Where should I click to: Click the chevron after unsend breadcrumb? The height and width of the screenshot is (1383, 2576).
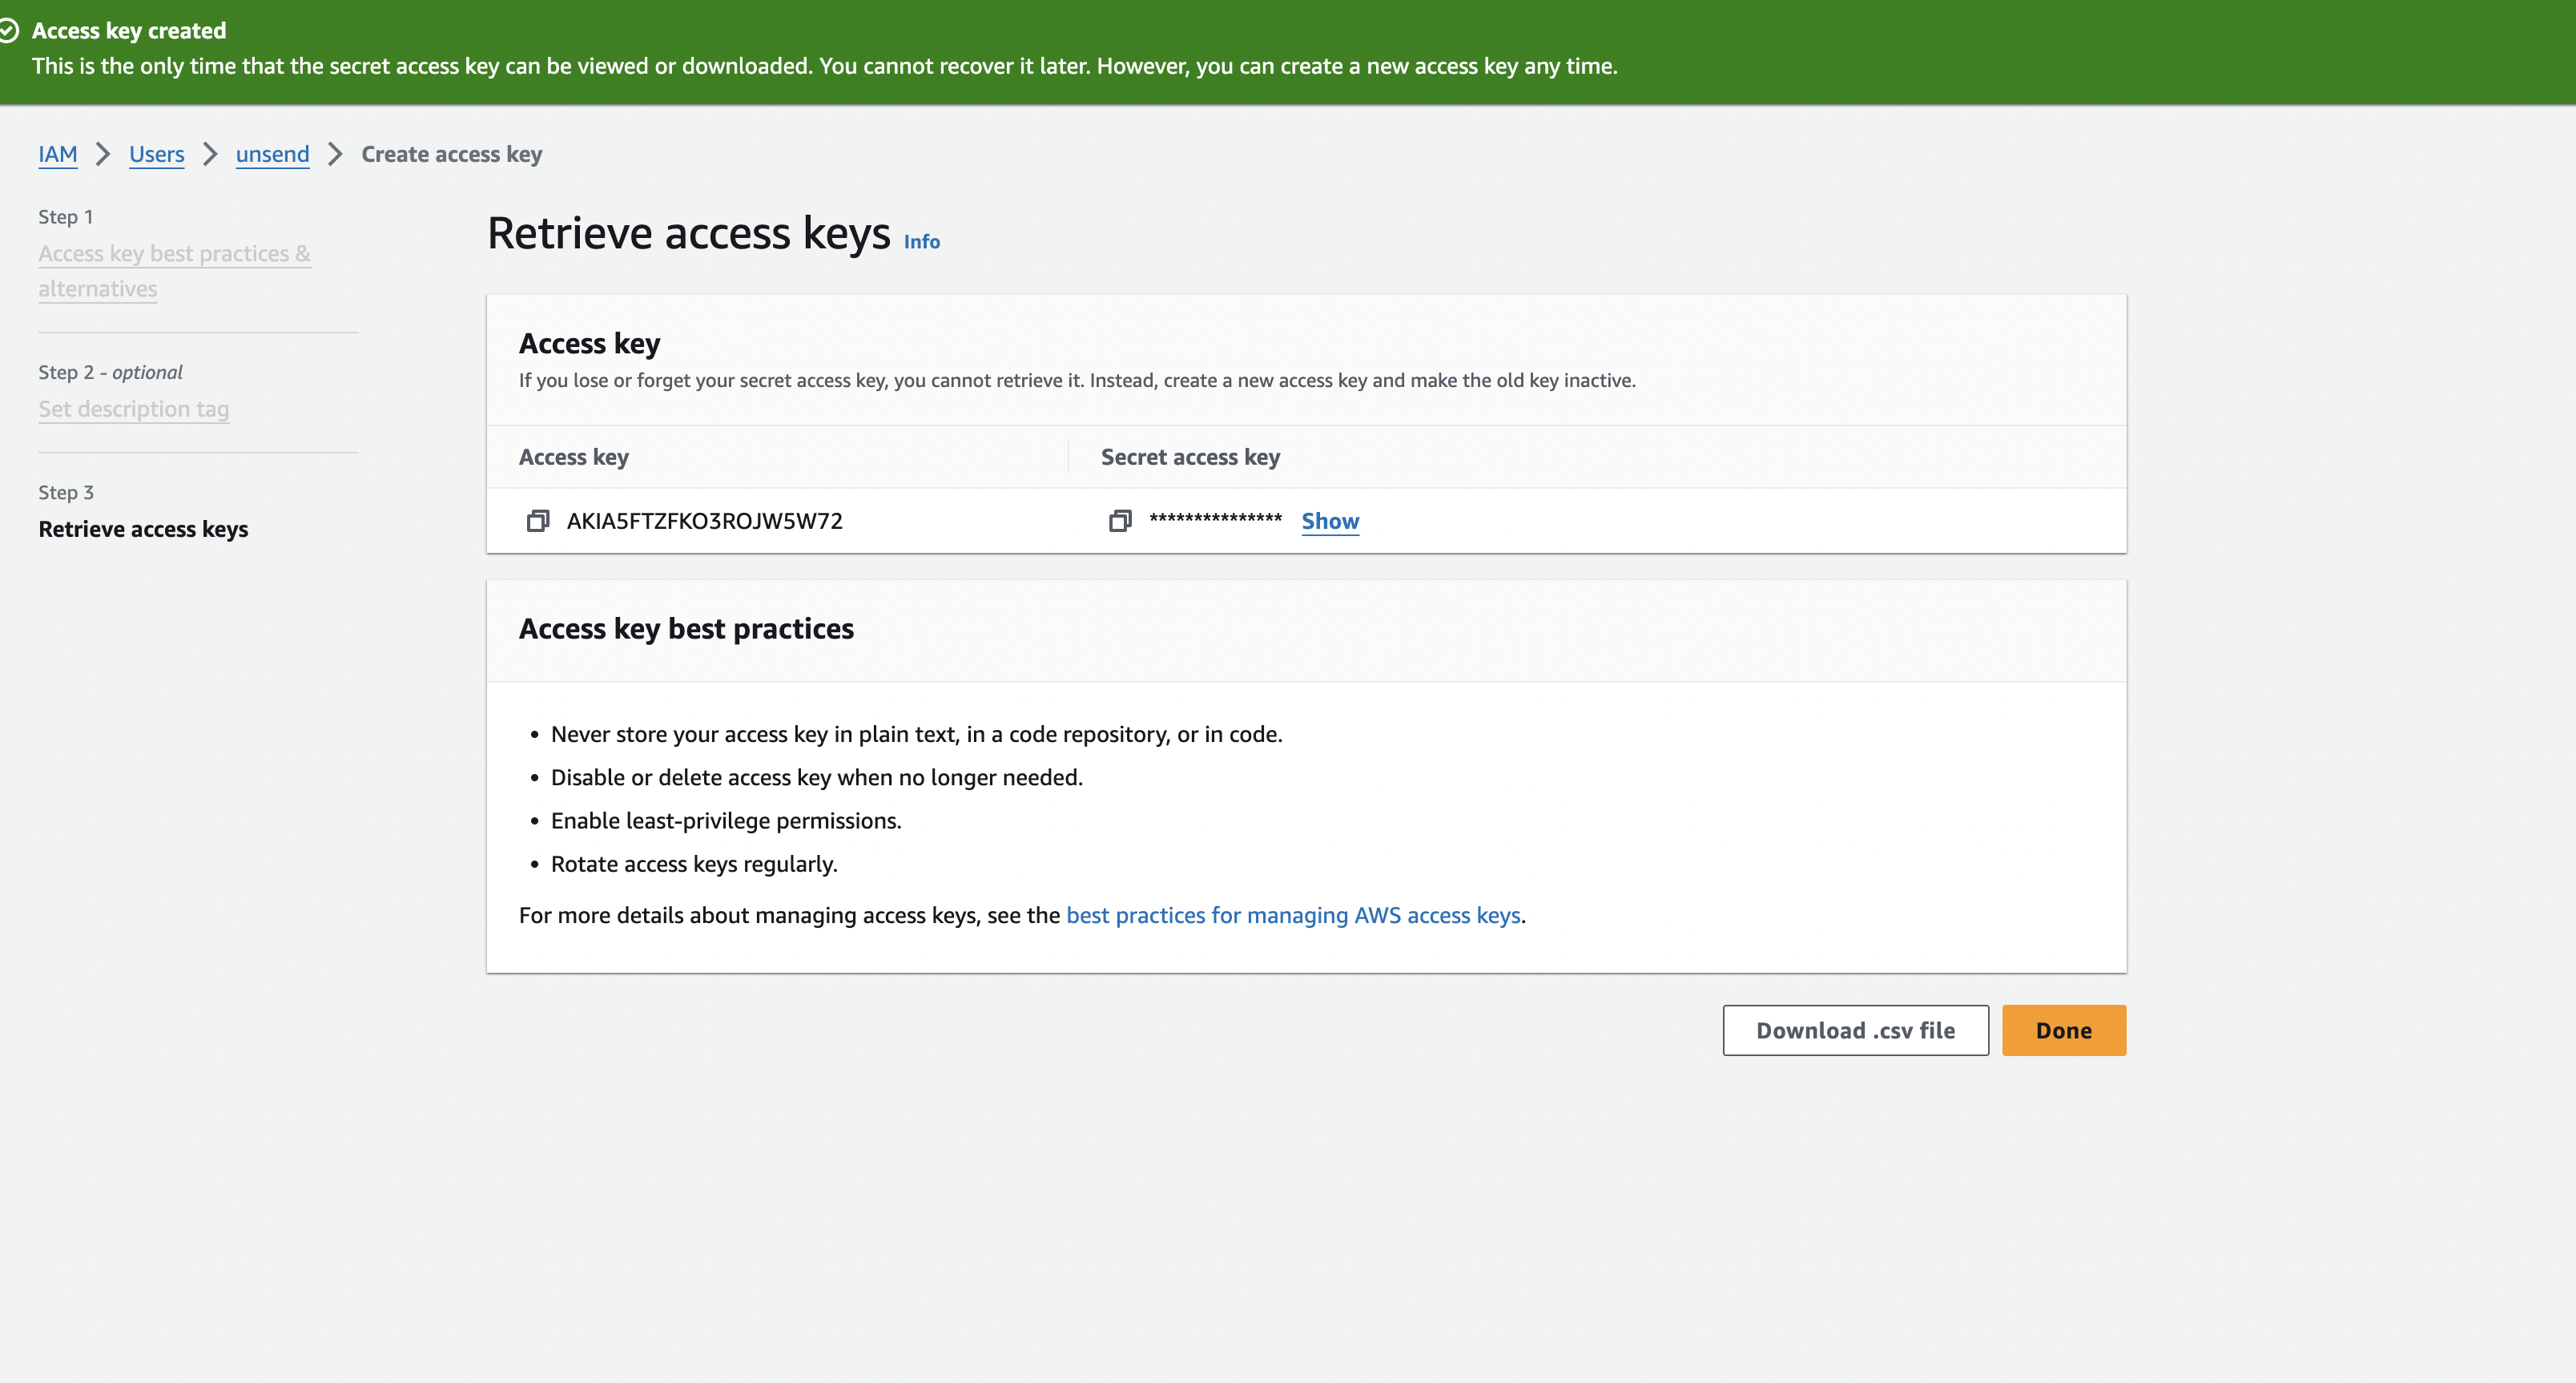(336, 154)
